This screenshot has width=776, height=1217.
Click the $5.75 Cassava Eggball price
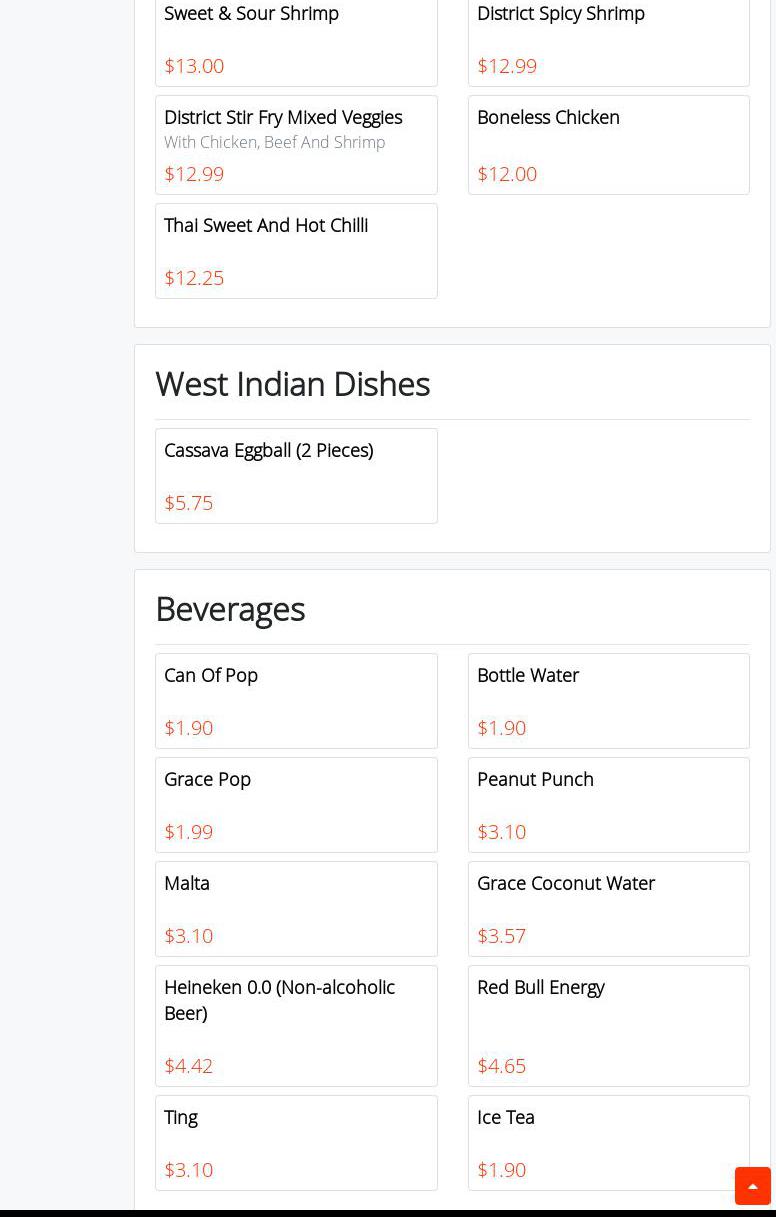coord(189,503)
